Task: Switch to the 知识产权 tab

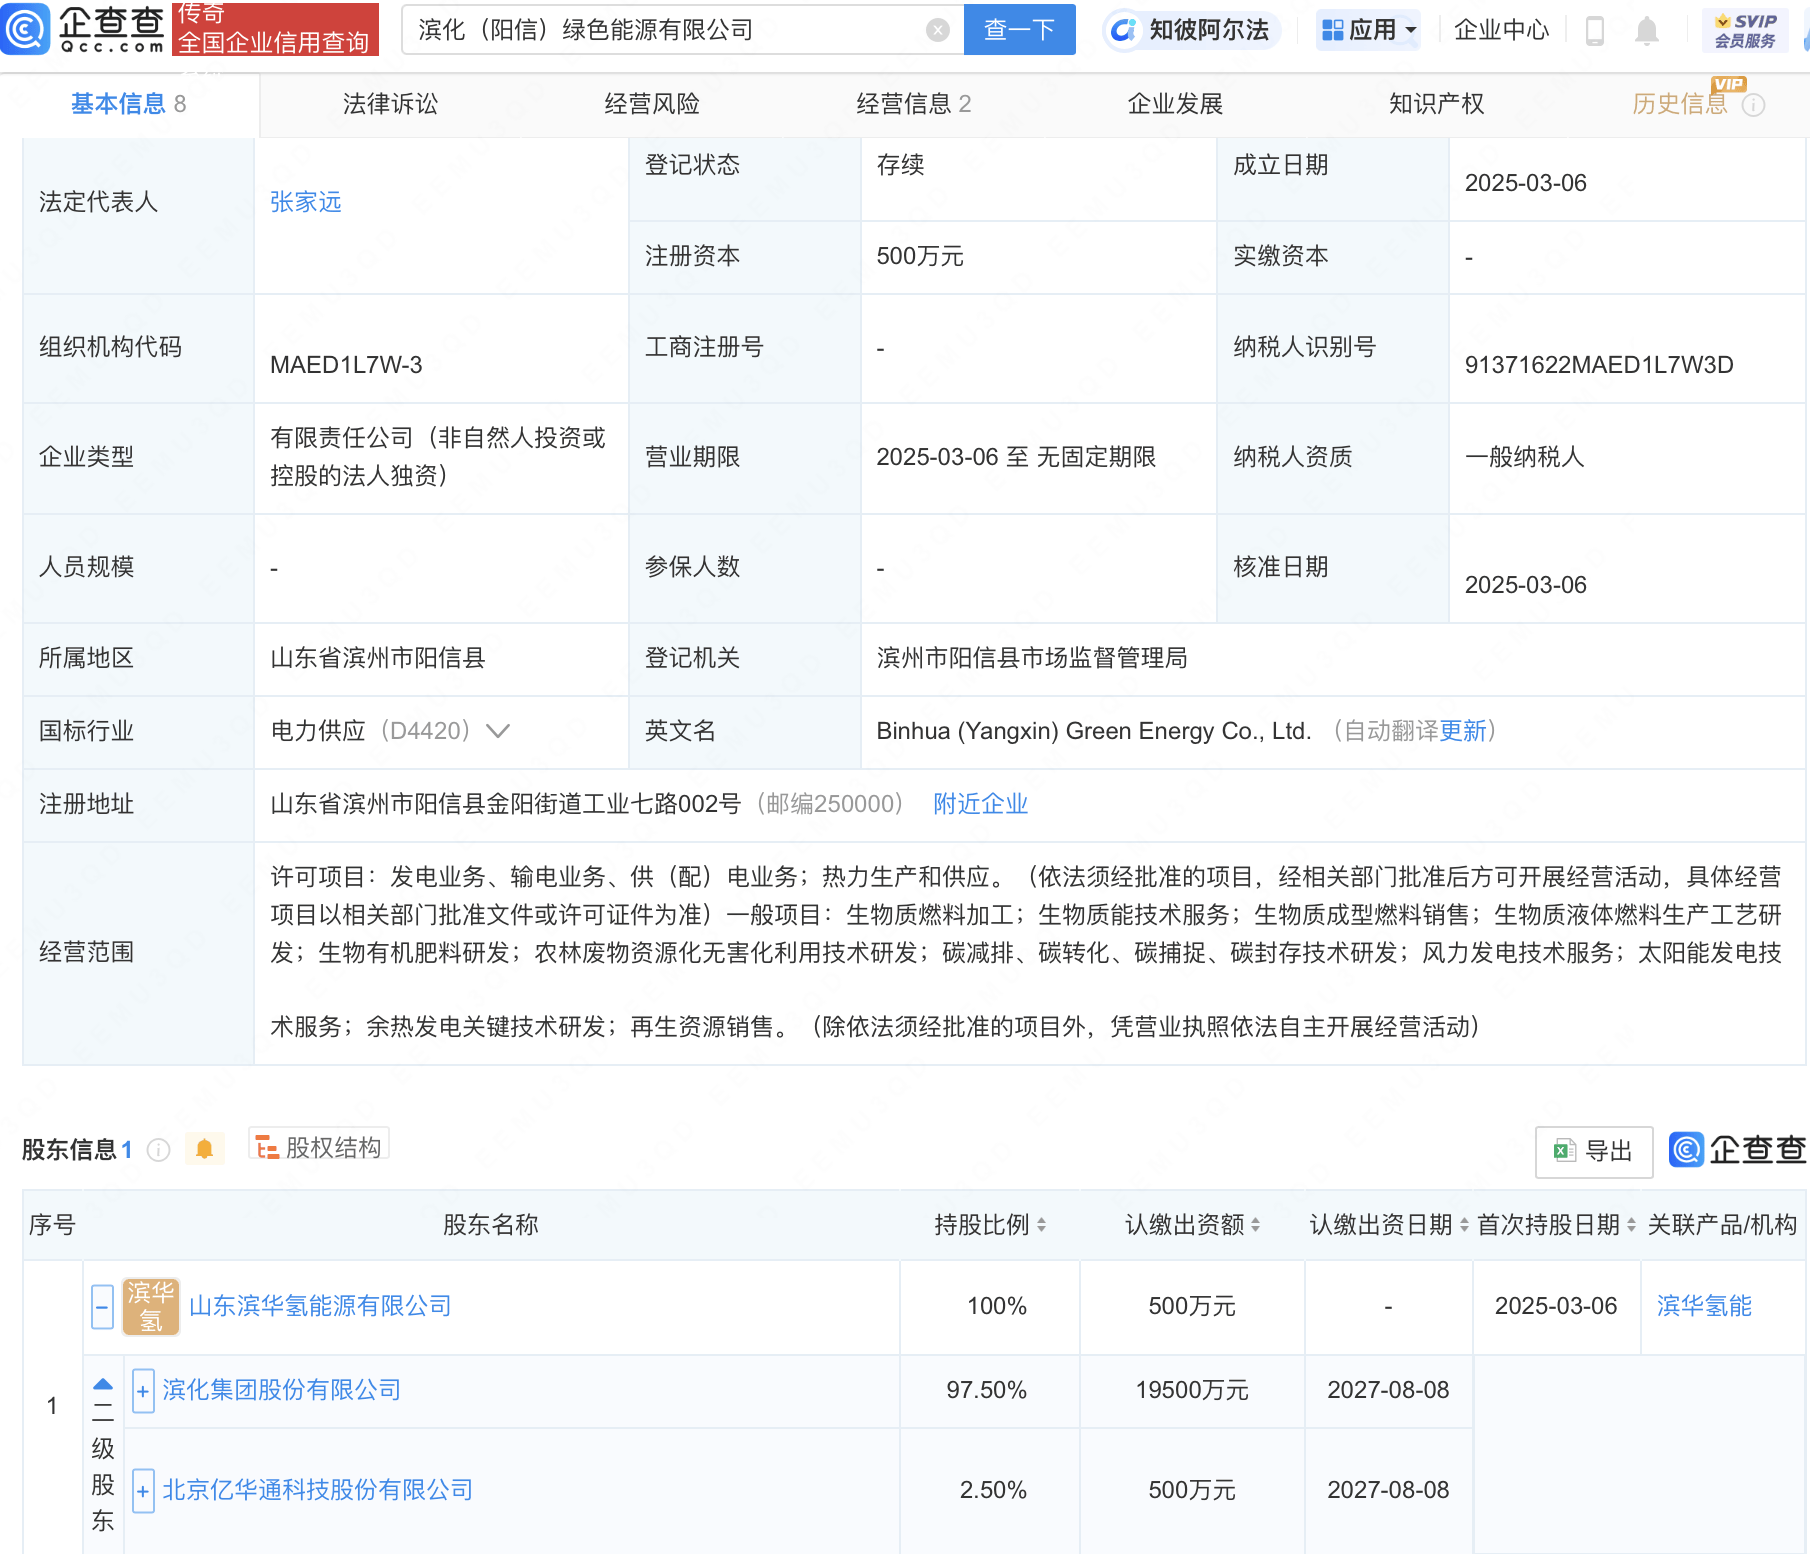Action: (x=1435, y=103)
